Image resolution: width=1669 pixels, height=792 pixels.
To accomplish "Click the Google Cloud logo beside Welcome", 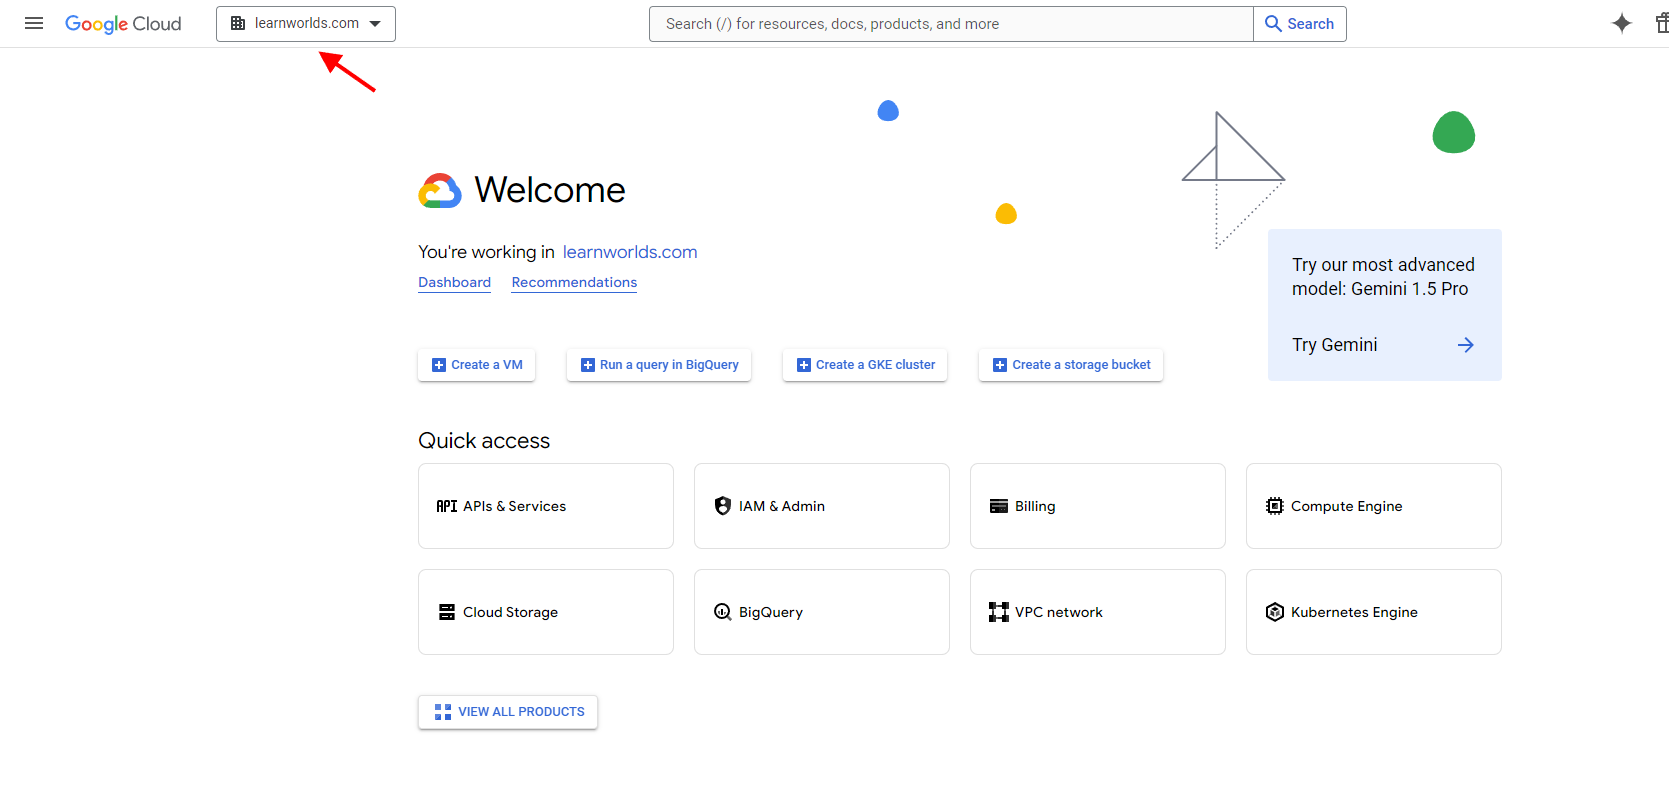I will [440, 190].
